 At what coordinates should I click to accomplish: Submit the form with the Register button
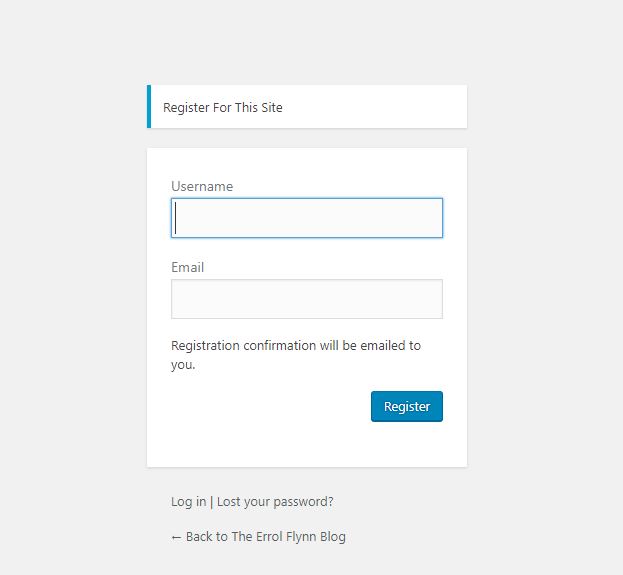[x=407, y=406]
